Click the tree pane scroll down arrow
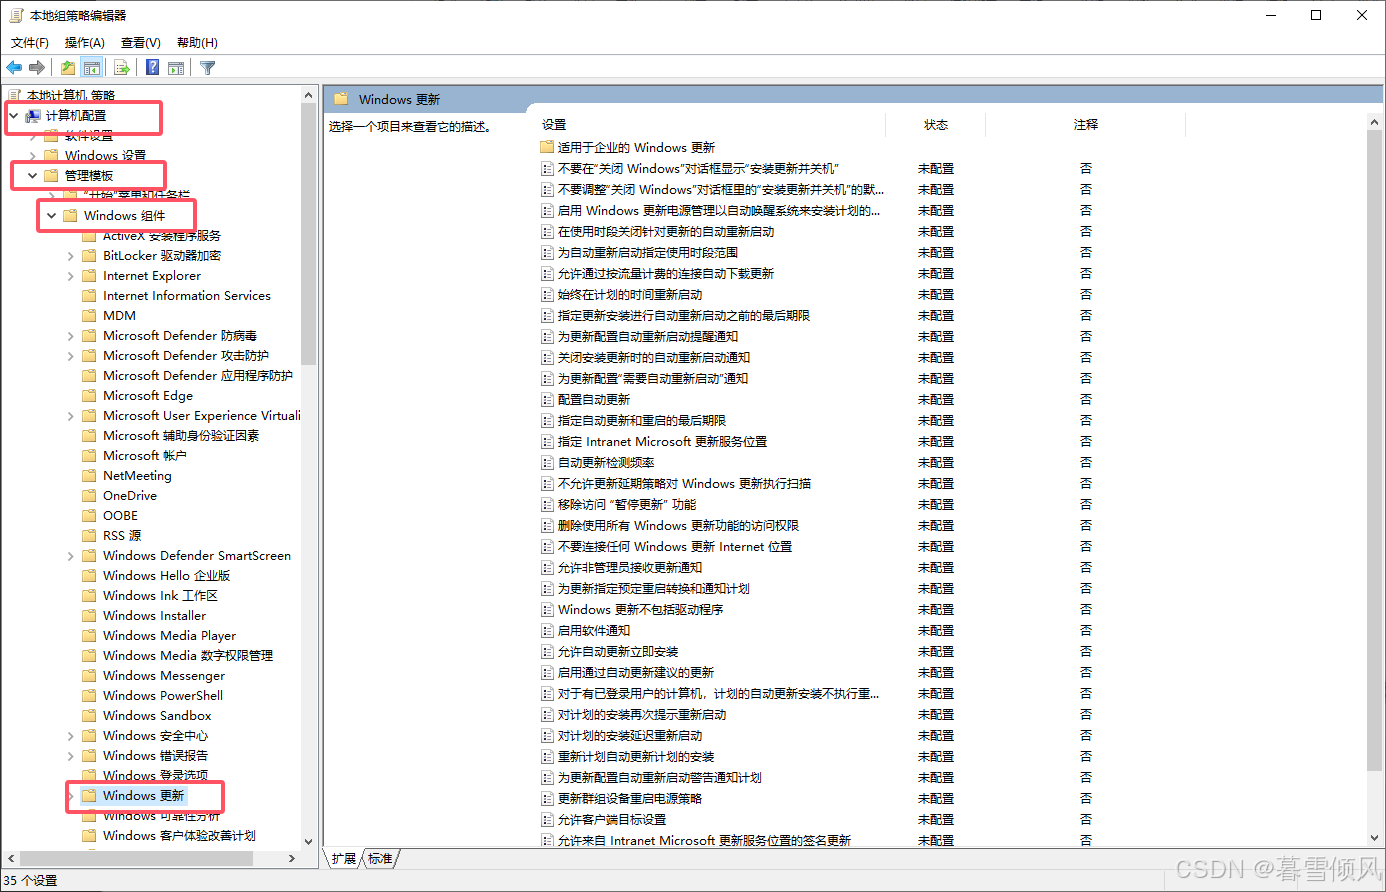The width and height of the screenshot is (1386, 892). (x=308, y=842)
